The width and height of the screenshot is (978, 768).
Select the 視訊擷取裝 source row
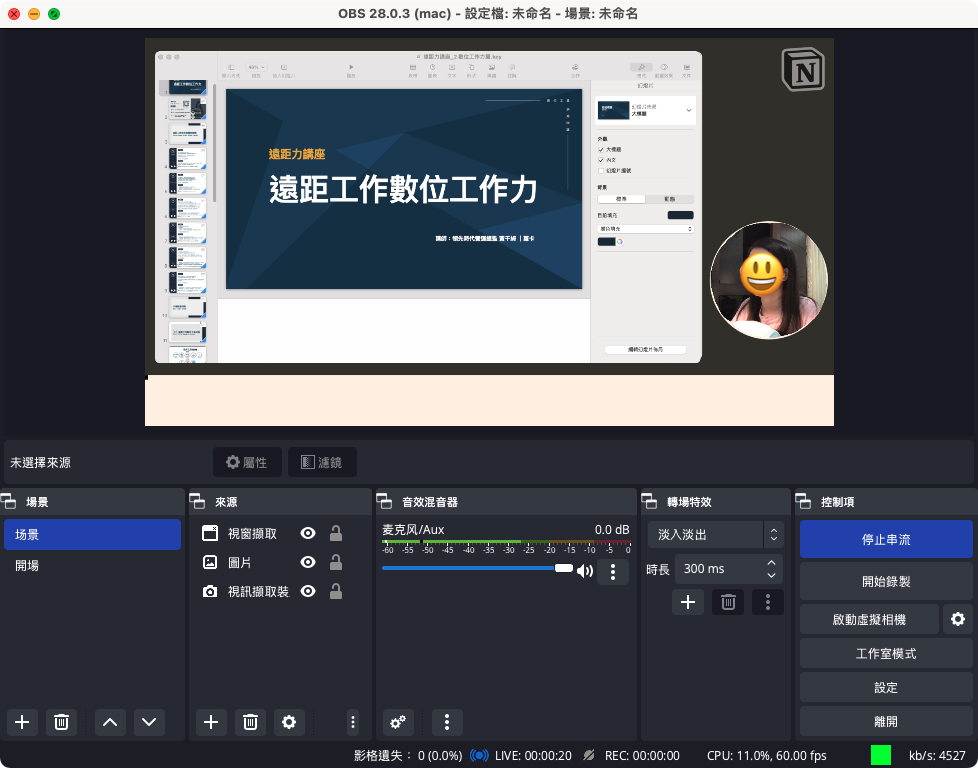280,591
